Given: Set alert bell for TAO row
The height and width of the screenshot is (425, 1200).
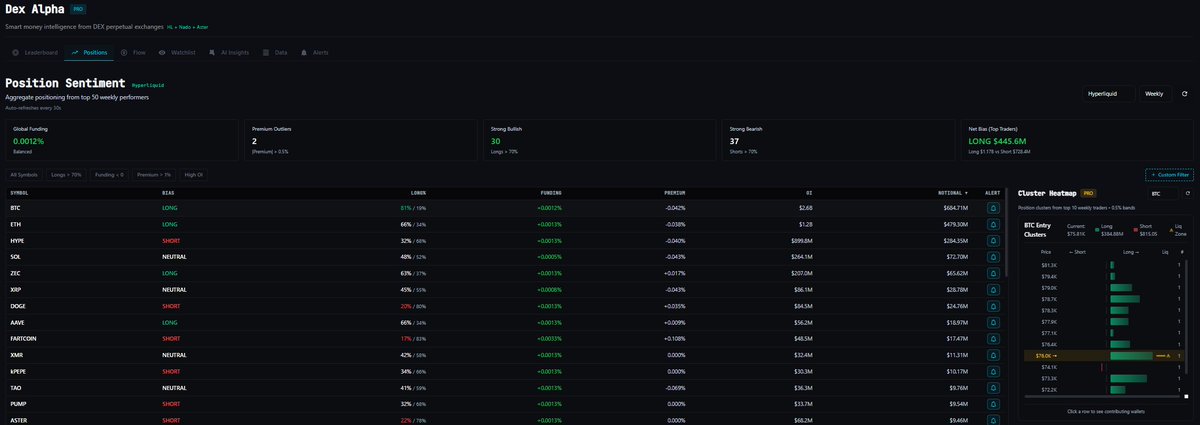Looking at the screenshot, I should pyautogui.click(x=993, y=387).
